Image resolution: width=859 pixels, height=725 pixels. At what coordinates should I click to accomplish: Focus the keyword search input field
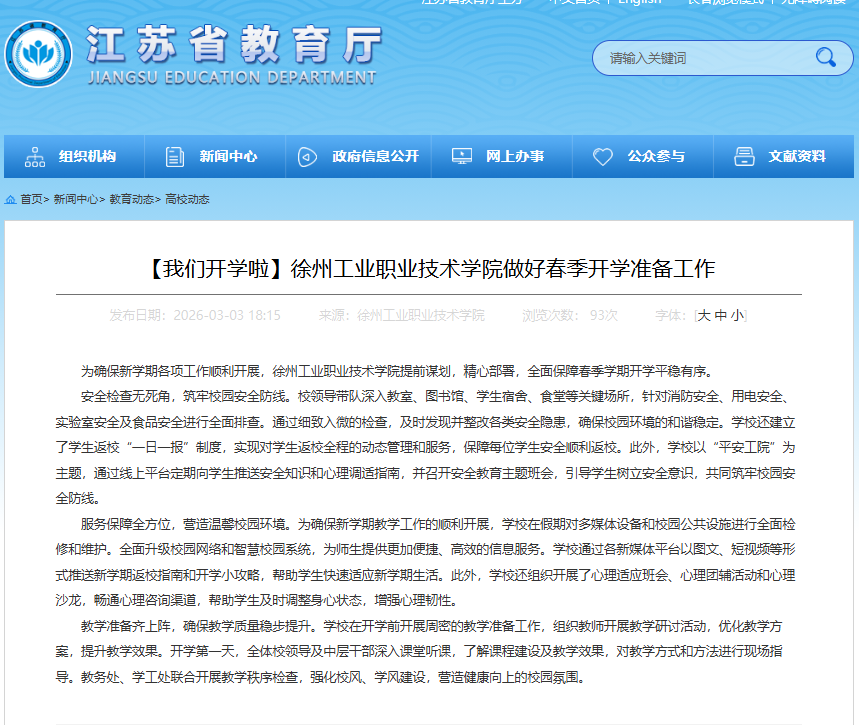tap(700, 58)
